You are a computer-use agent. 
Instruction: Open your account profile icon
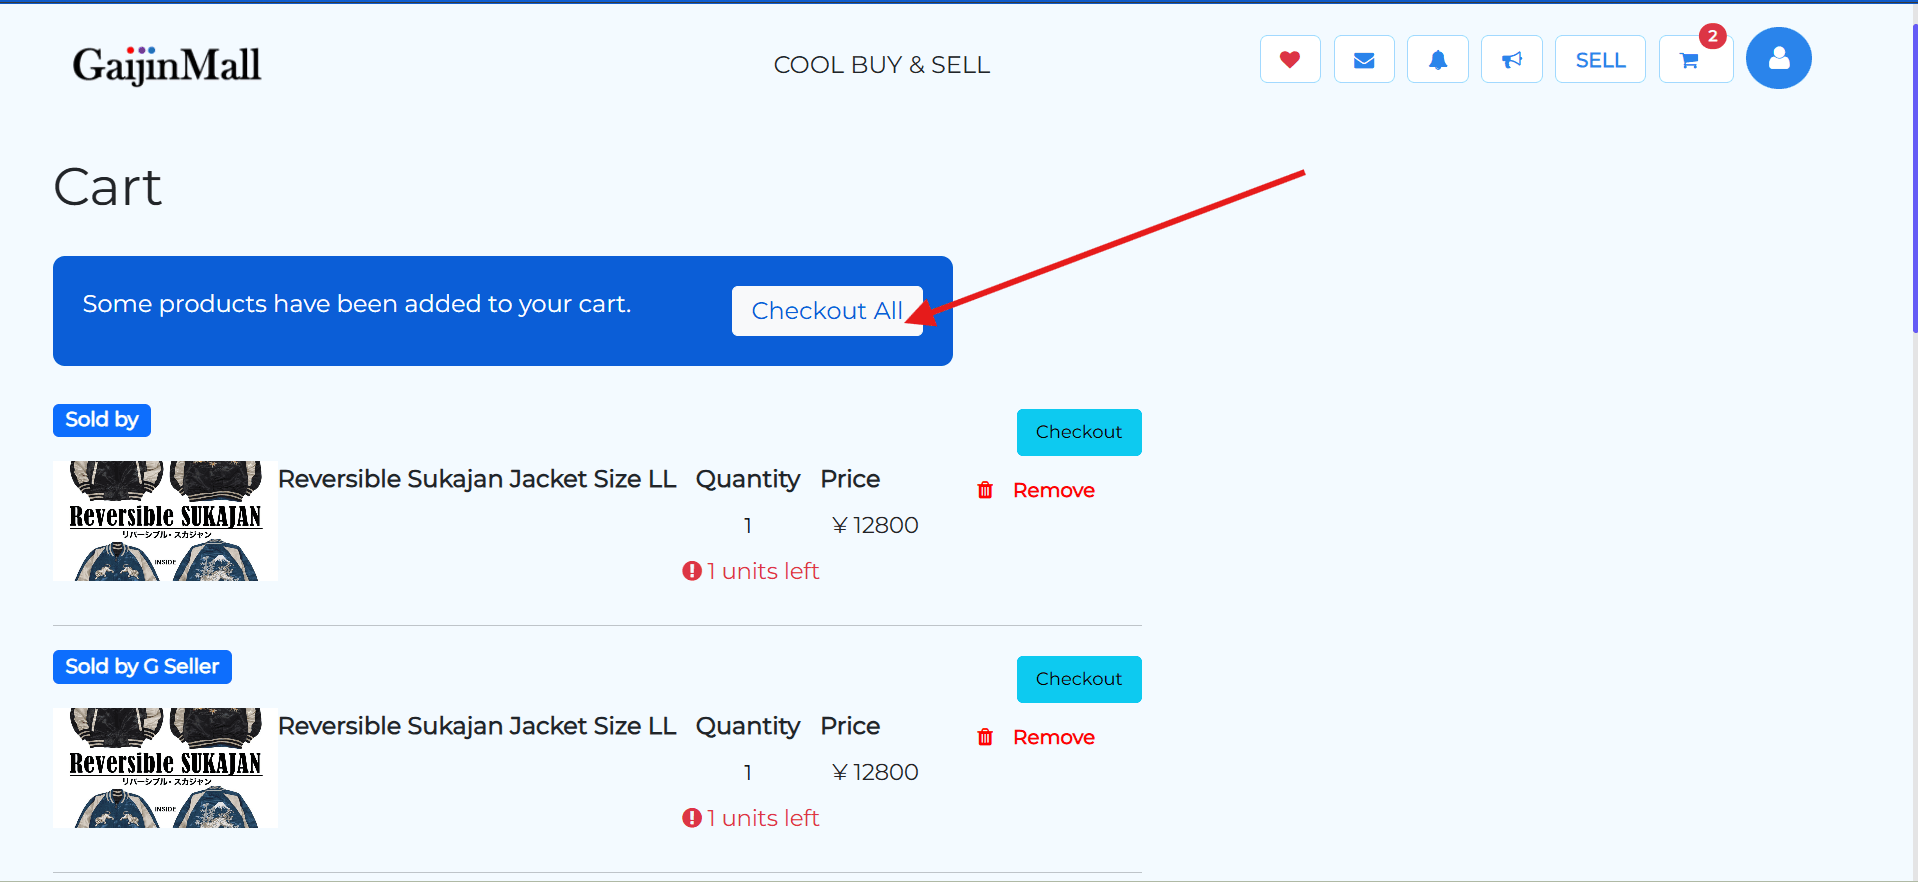point(1779,58)
